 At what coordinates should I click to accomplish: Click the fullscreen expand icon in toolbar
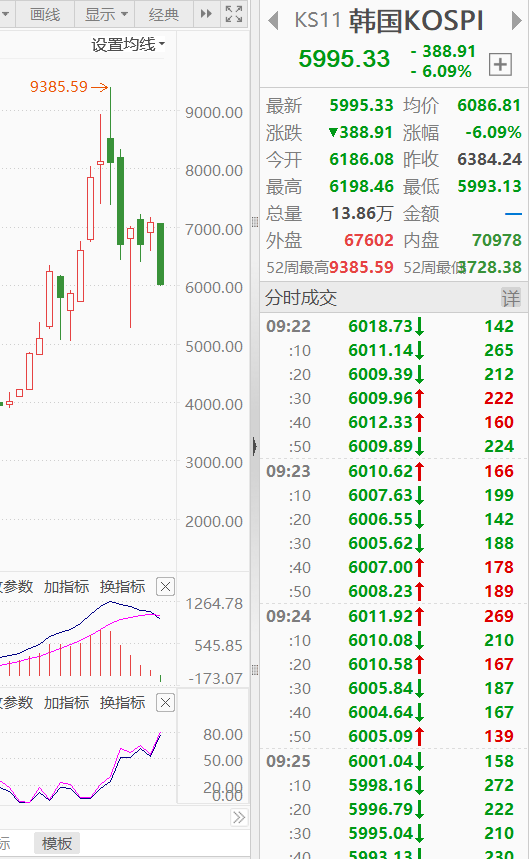tap(234, 14)
